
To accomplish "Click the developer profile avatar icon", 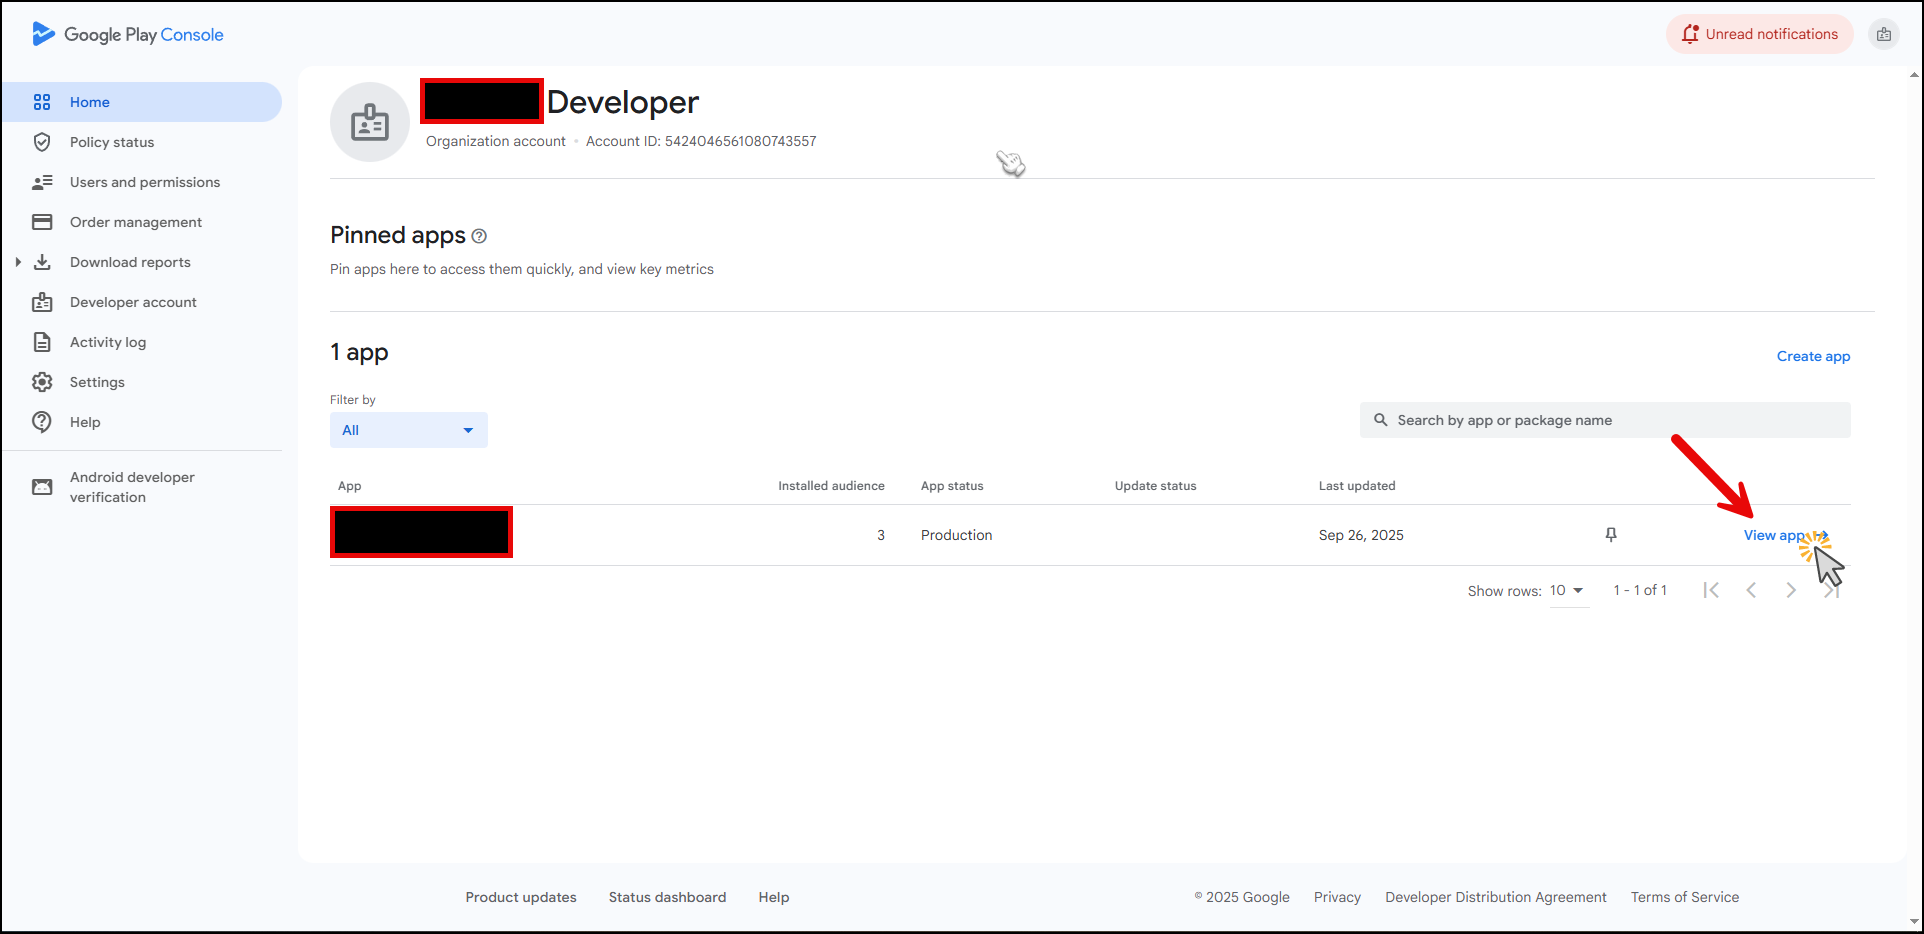I will (x=370, y=122).
